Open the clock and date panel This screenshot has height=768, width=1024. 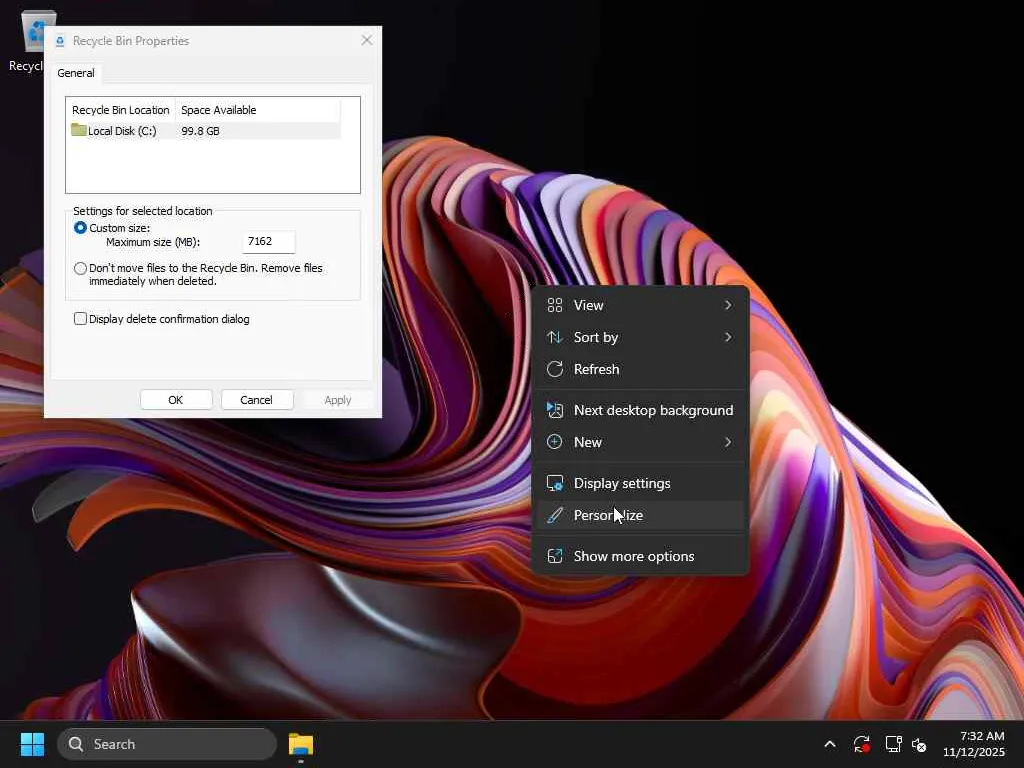(973, 744)
